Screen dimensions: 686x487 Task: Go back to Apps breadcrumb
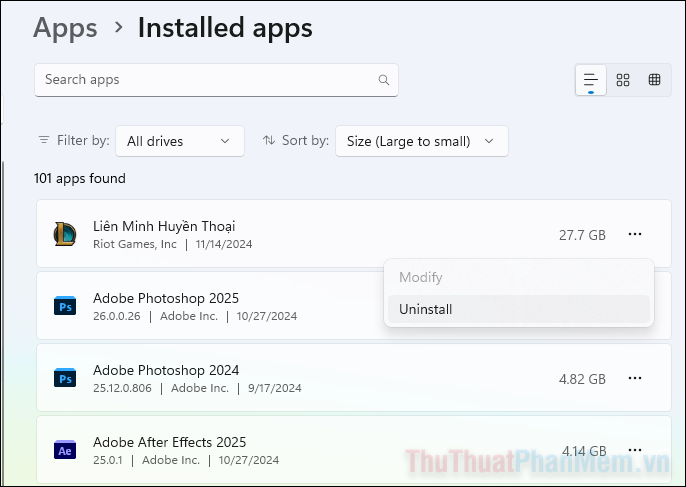[65, 28]
